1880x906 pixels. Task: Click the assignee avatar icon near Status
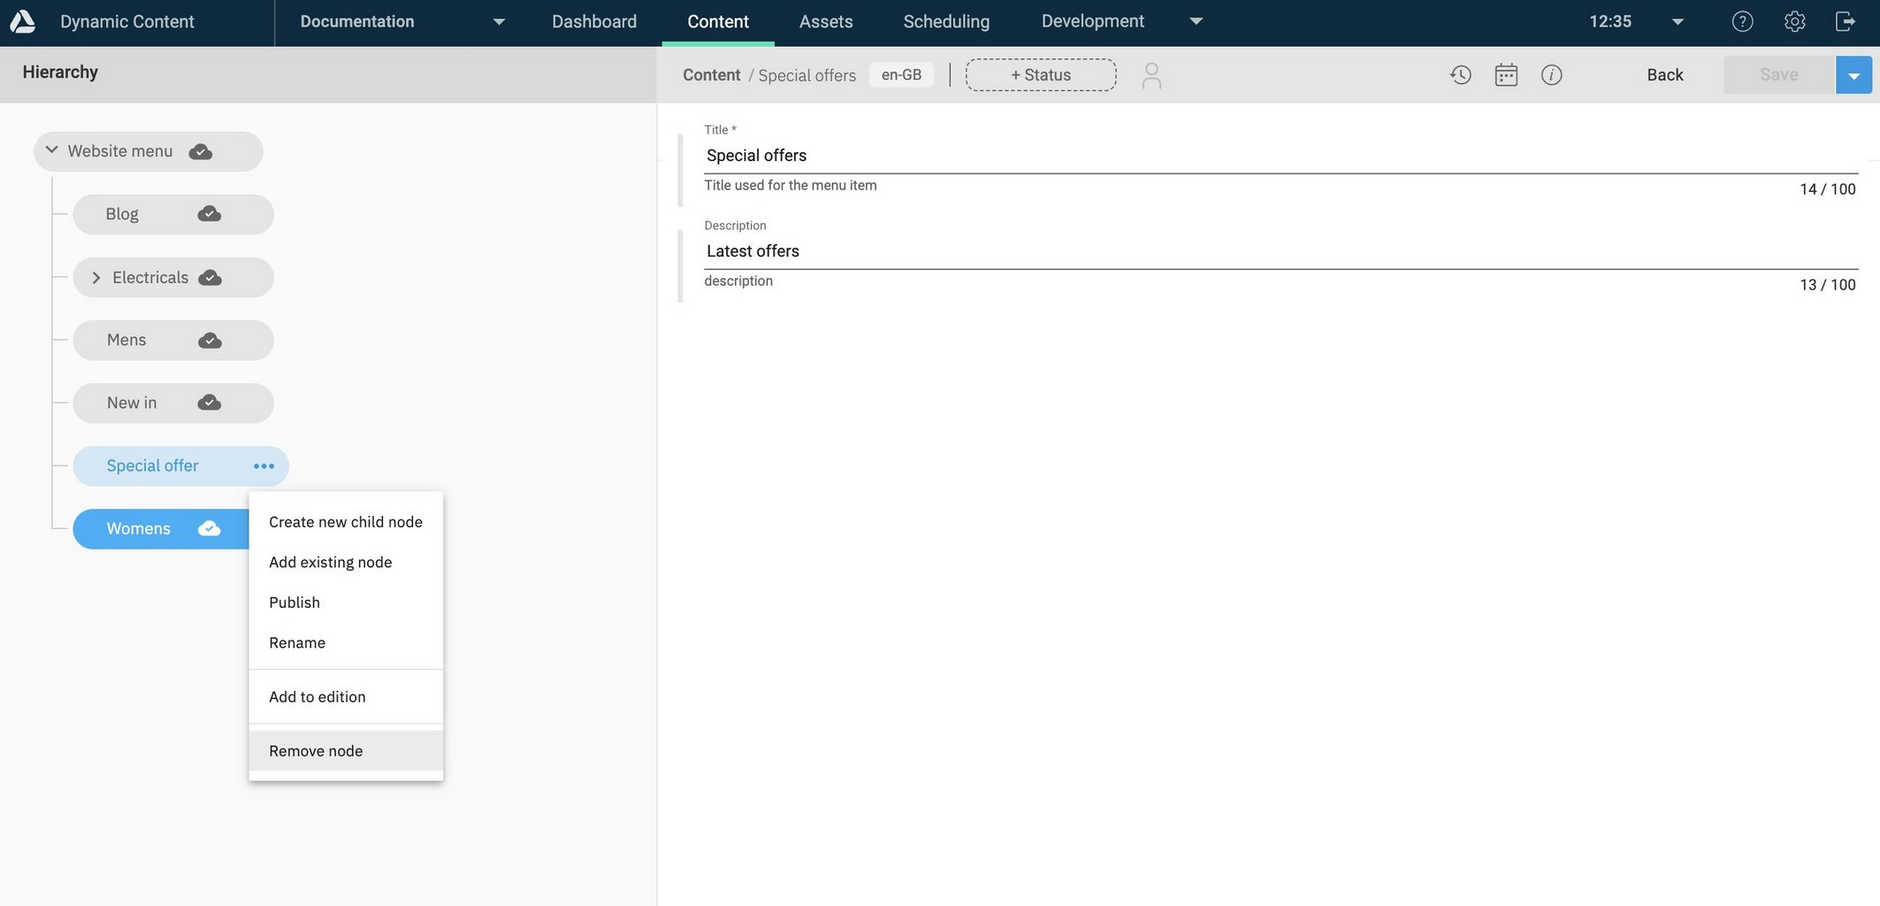[1151, 74]
